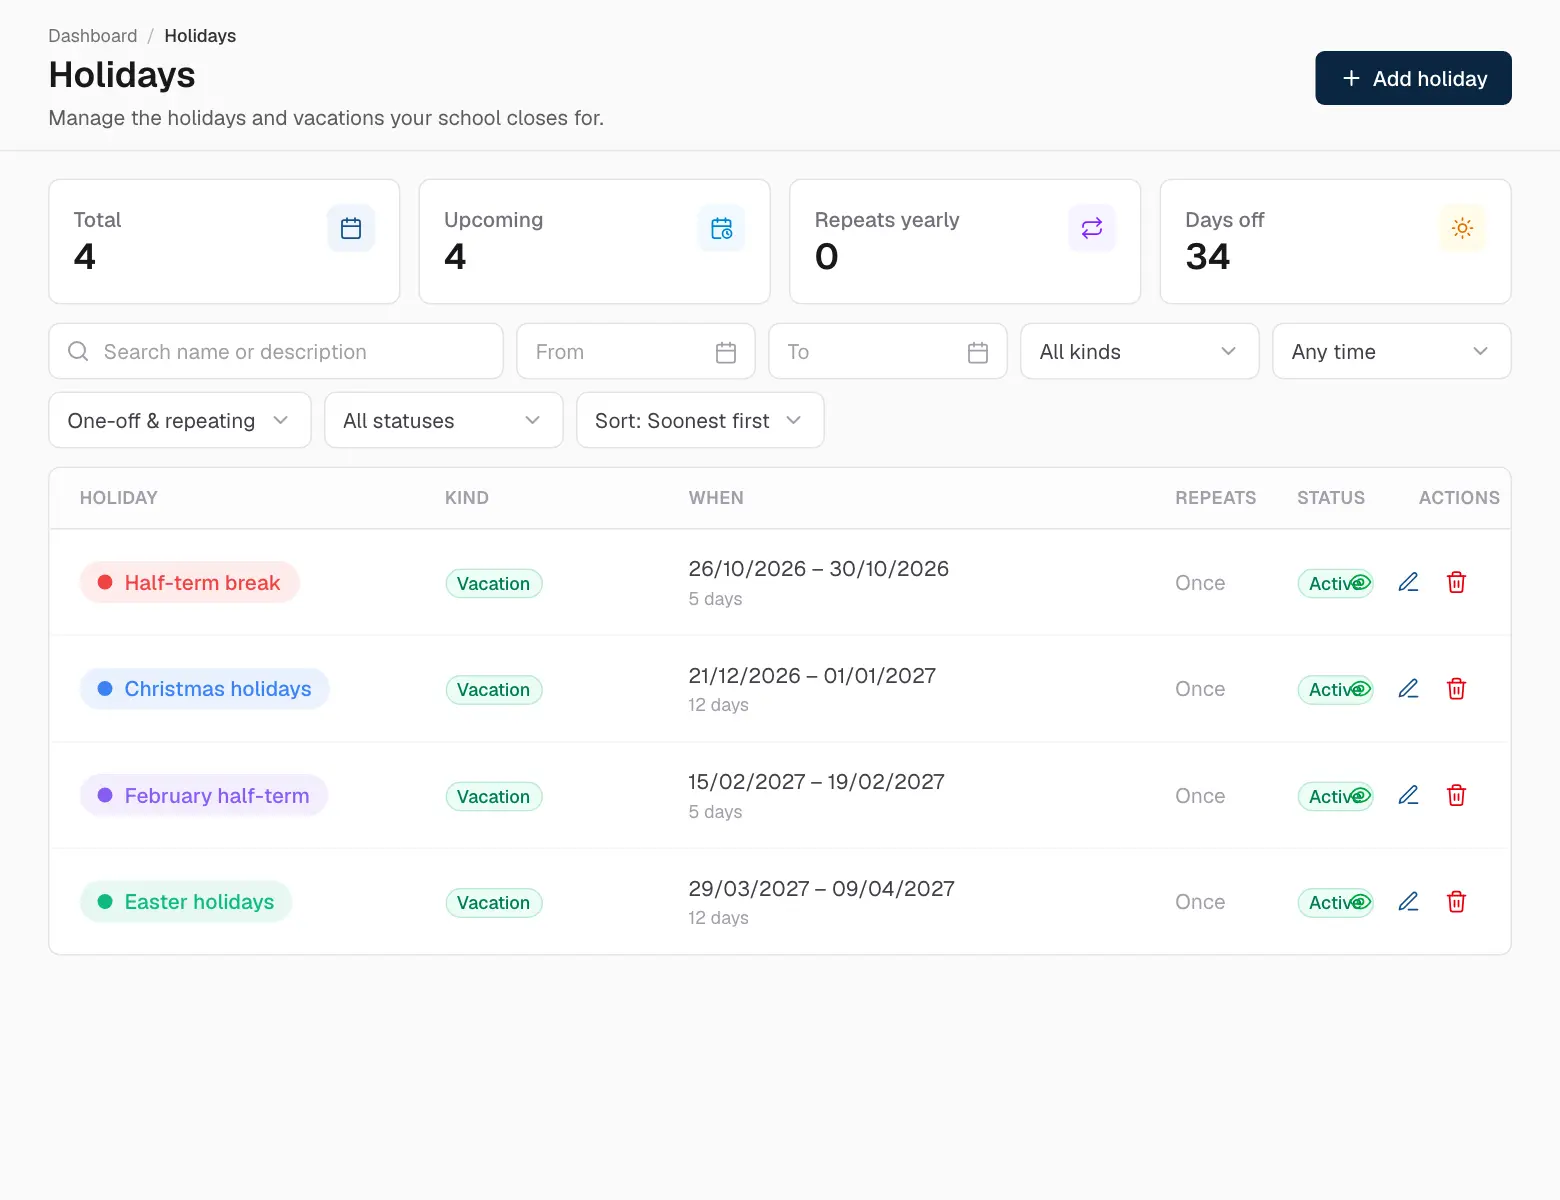Screen dimensions: 1560x1200
Task: Click the February half-term color tag
Action: [x=204, y=796]
